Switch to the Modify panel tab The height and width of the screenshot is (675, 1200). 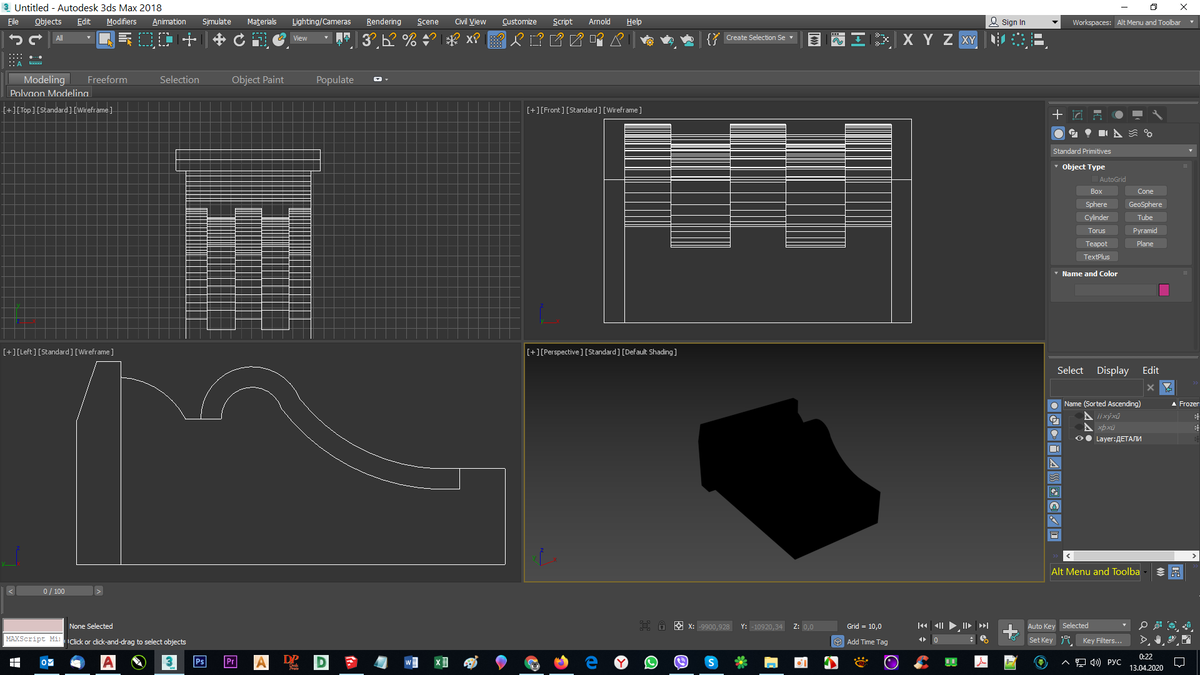coord(1078,114)
